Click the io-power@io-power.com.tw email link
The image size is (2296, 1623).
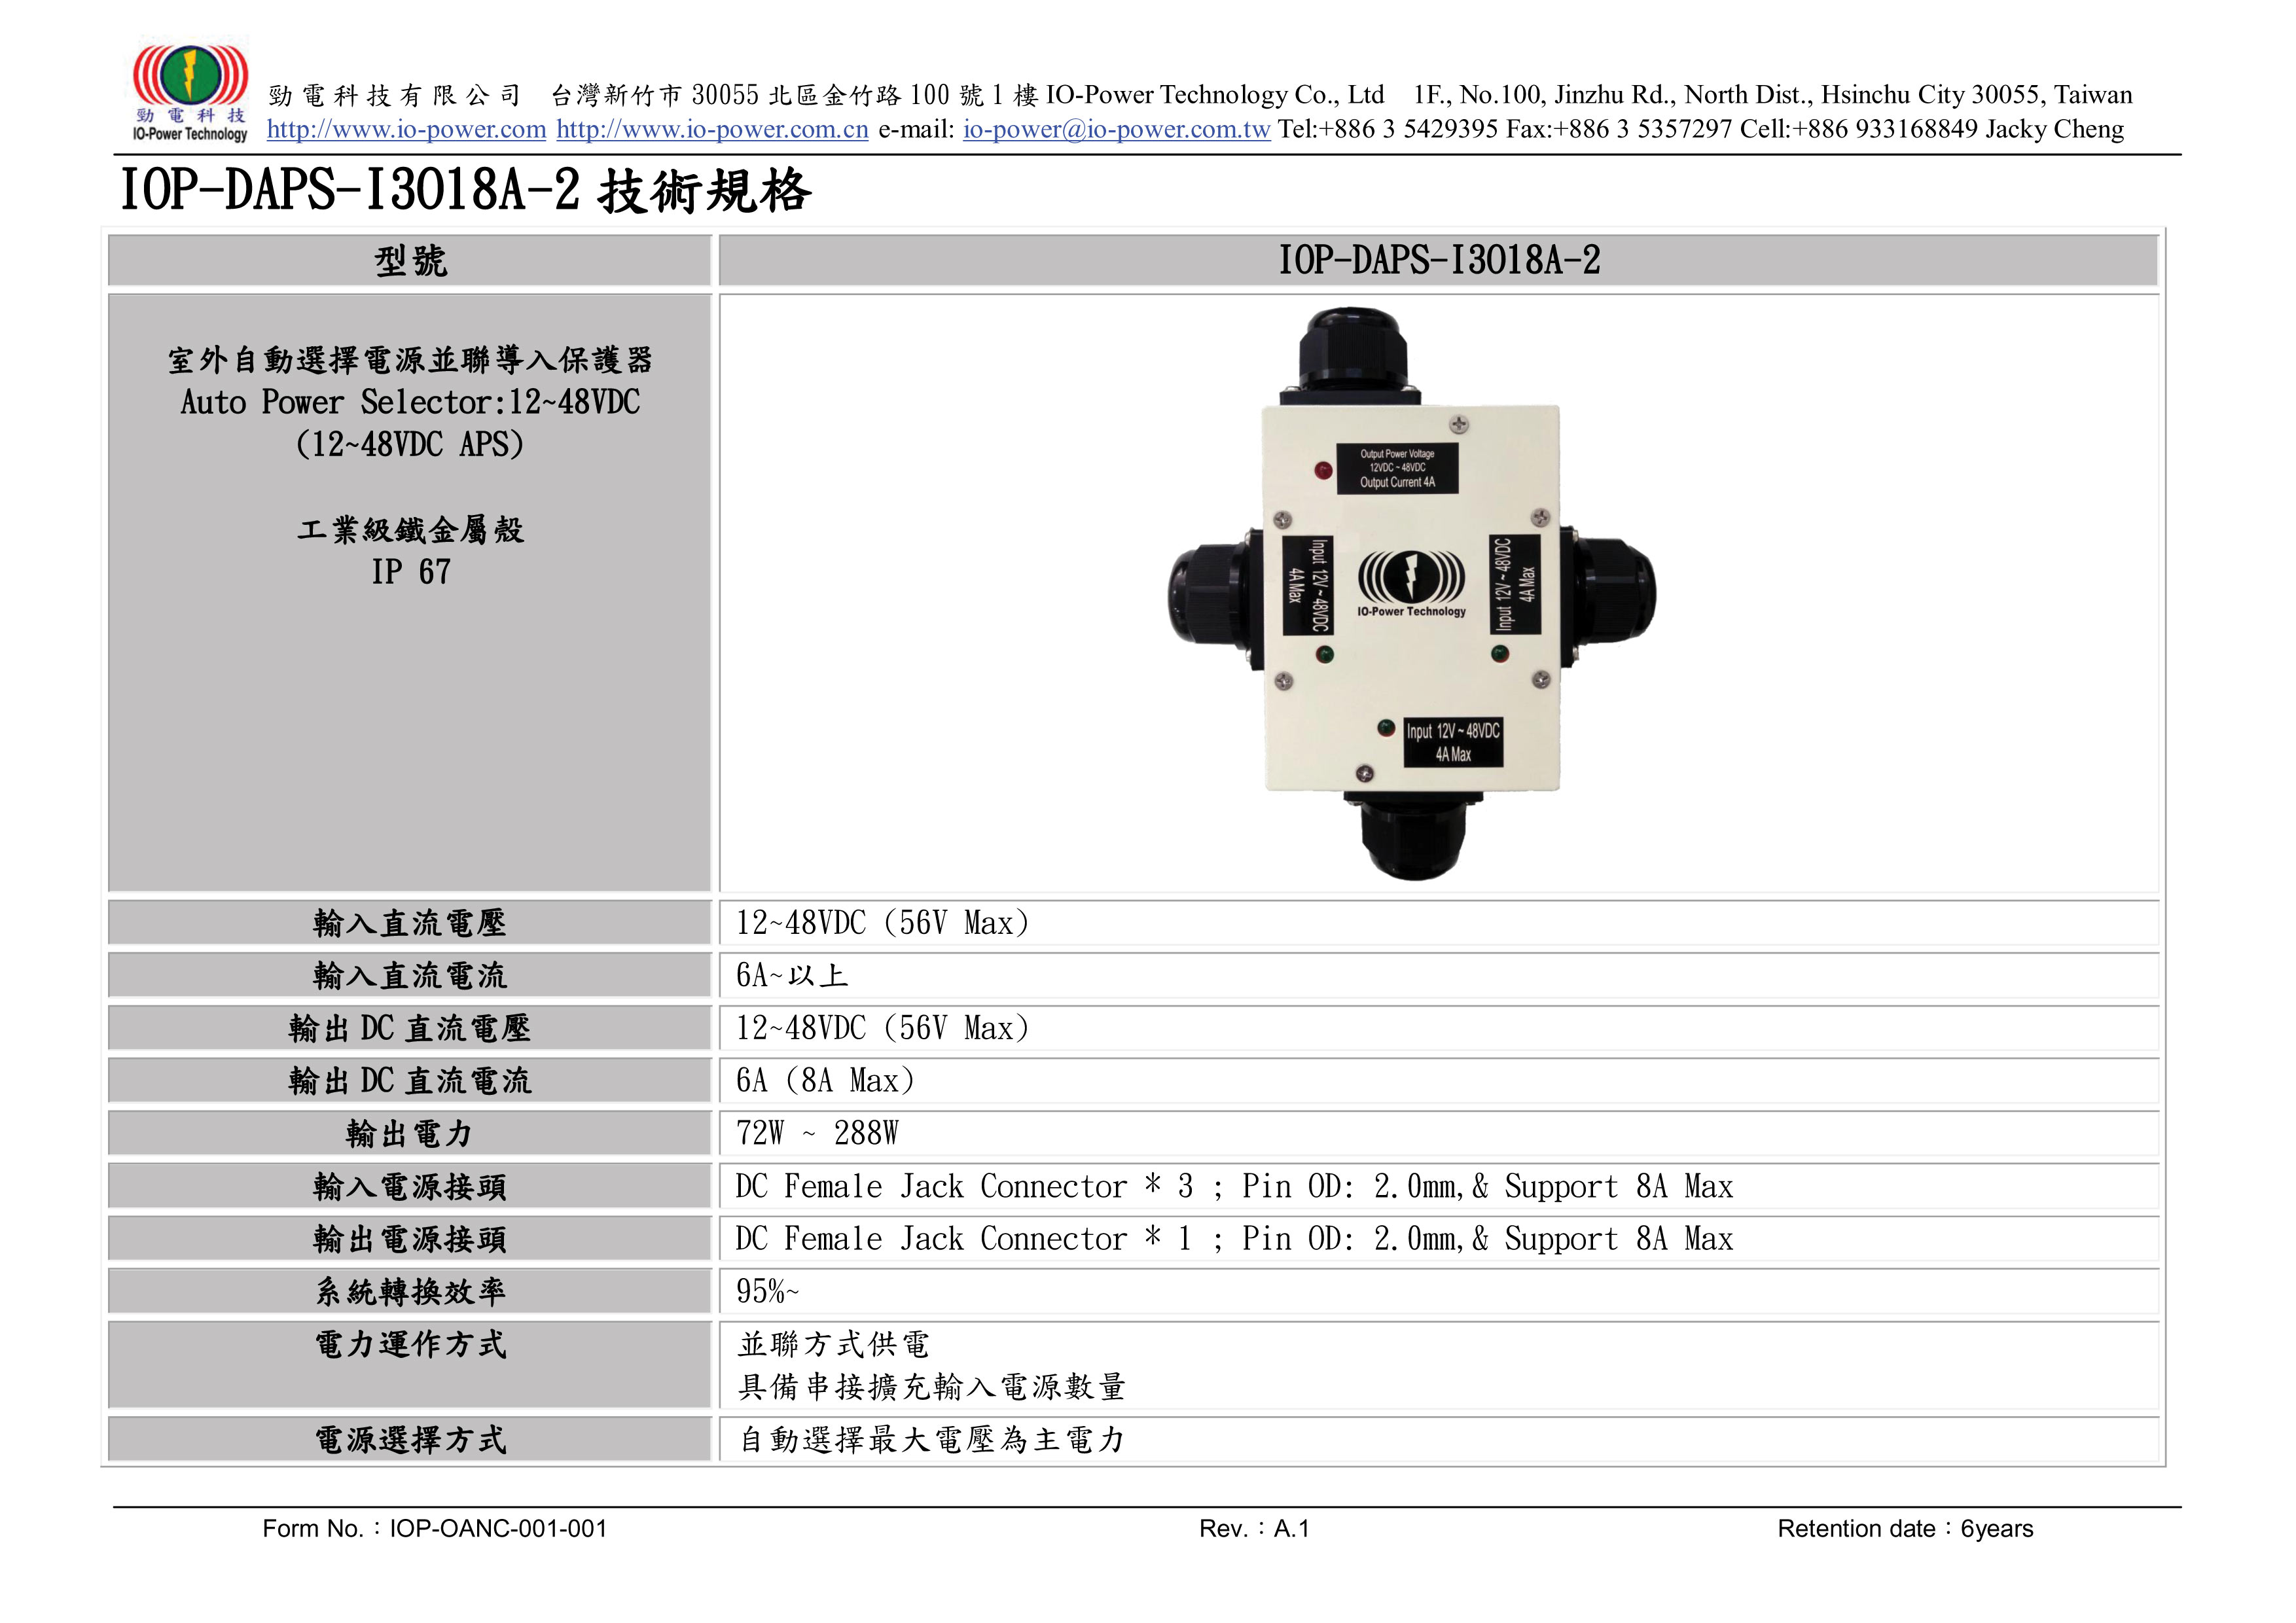(x=1116, y=130)
